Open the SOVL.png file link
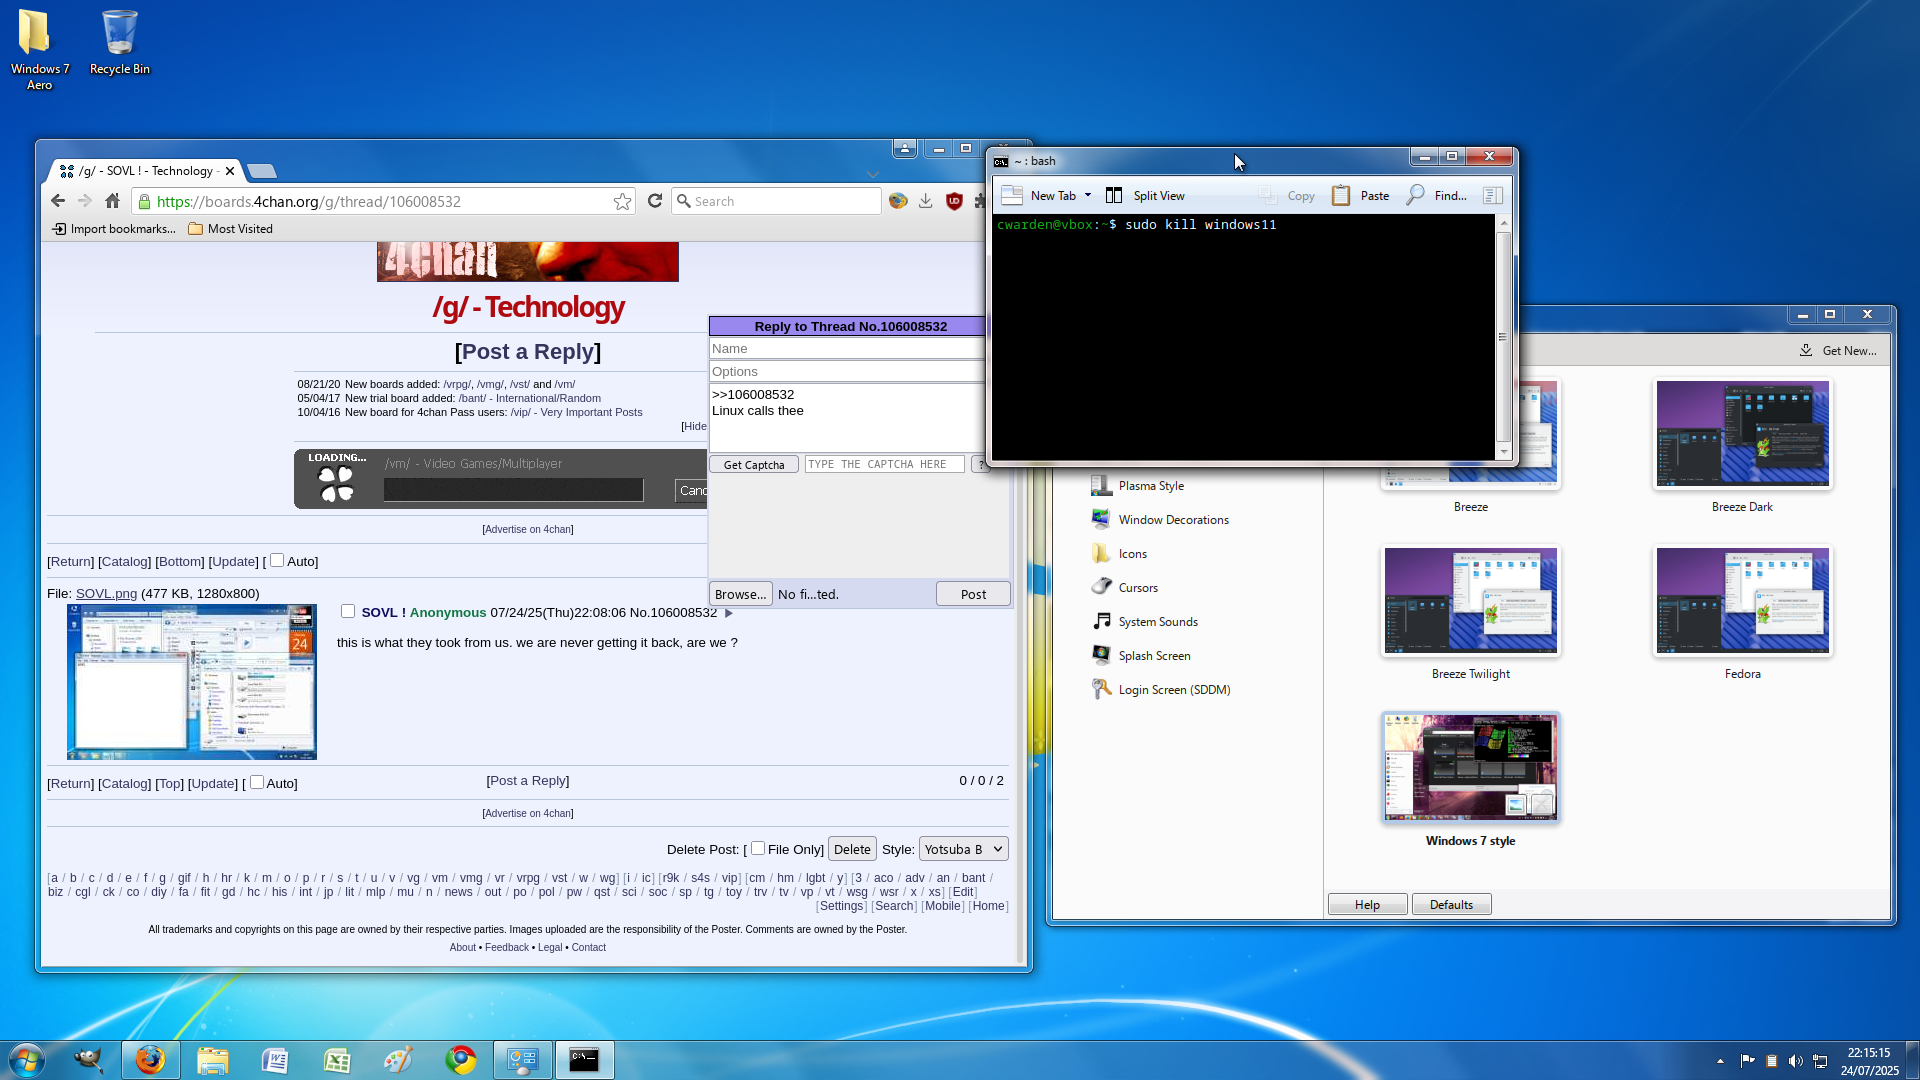 (x=106, y=594)
